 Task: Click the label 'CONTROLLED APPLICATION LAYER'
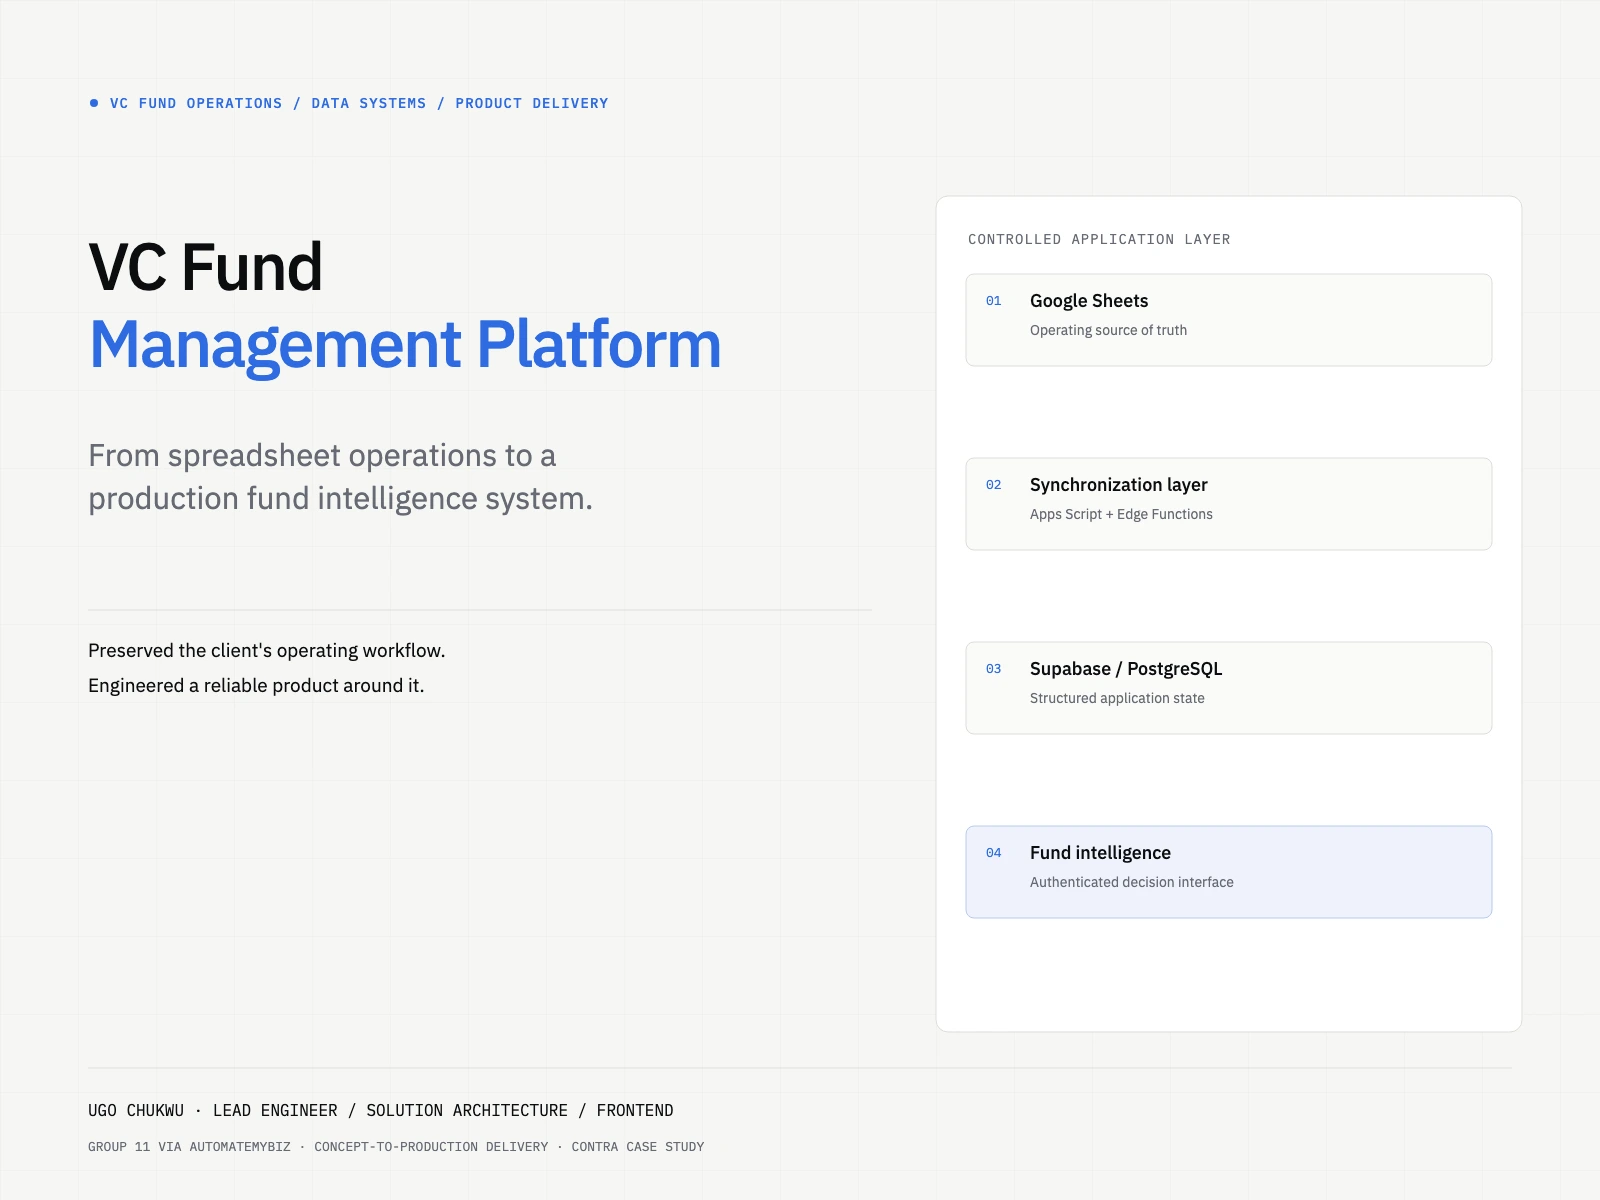(x=1099, y=240)
